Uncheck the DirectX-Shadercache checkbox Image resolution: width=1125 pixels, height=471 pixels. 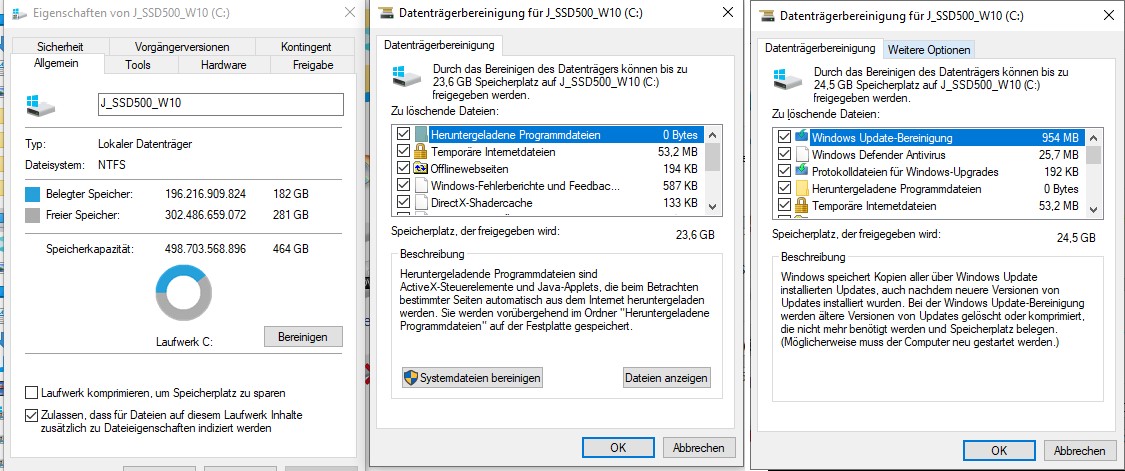click(x=403, y=202)
